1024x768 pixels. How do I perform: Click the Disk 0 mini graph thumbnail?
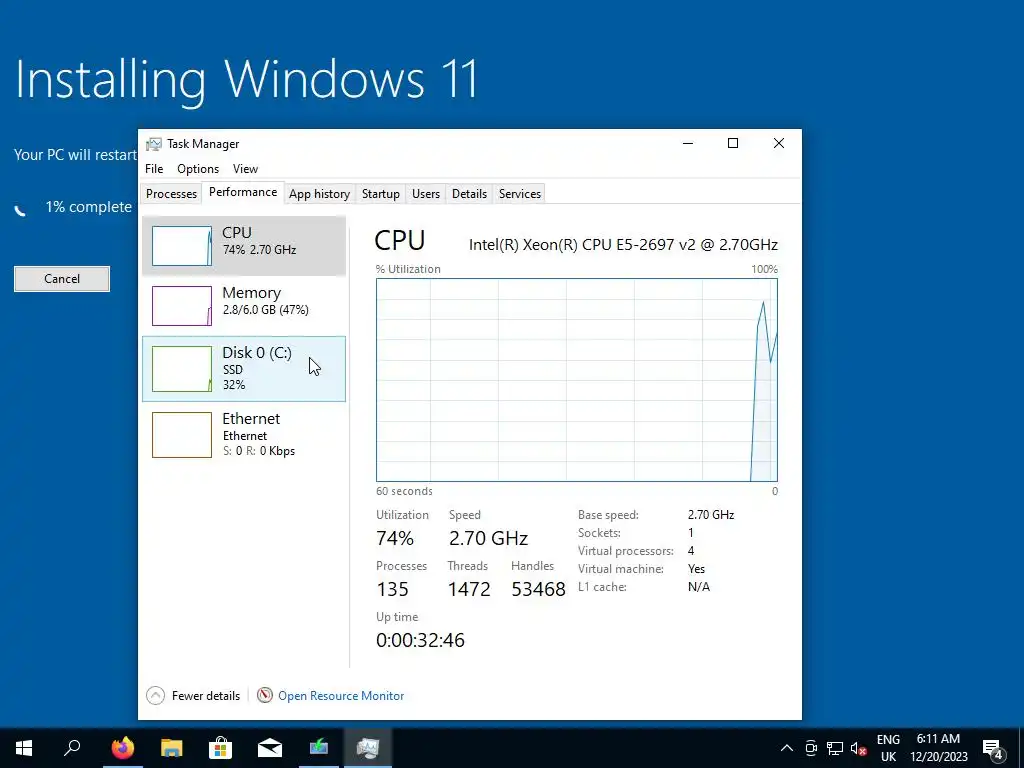pyautogui.click(x=182, y=369)
